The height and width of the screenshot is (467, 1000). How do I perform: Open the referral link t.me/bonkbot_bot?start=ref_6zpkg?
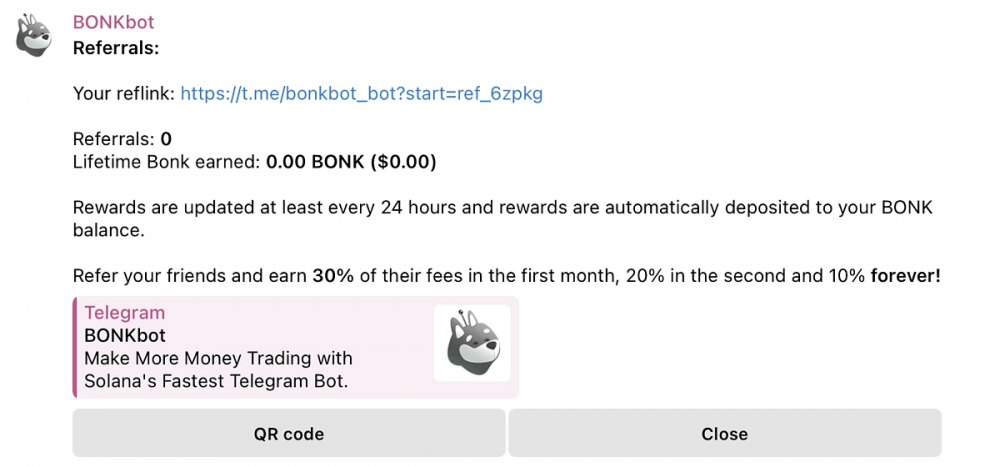click(362, 94)
